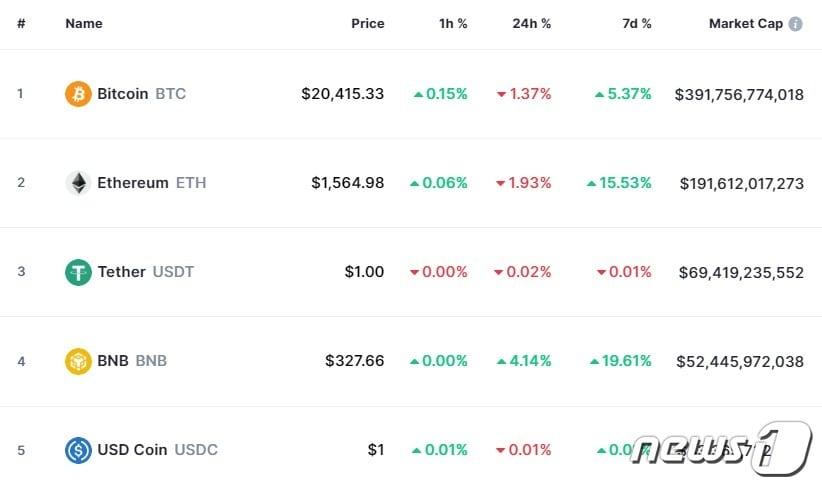Click Bitcoin price $20,415.33
Screen dimensions: 822x488
click(342, 94)
